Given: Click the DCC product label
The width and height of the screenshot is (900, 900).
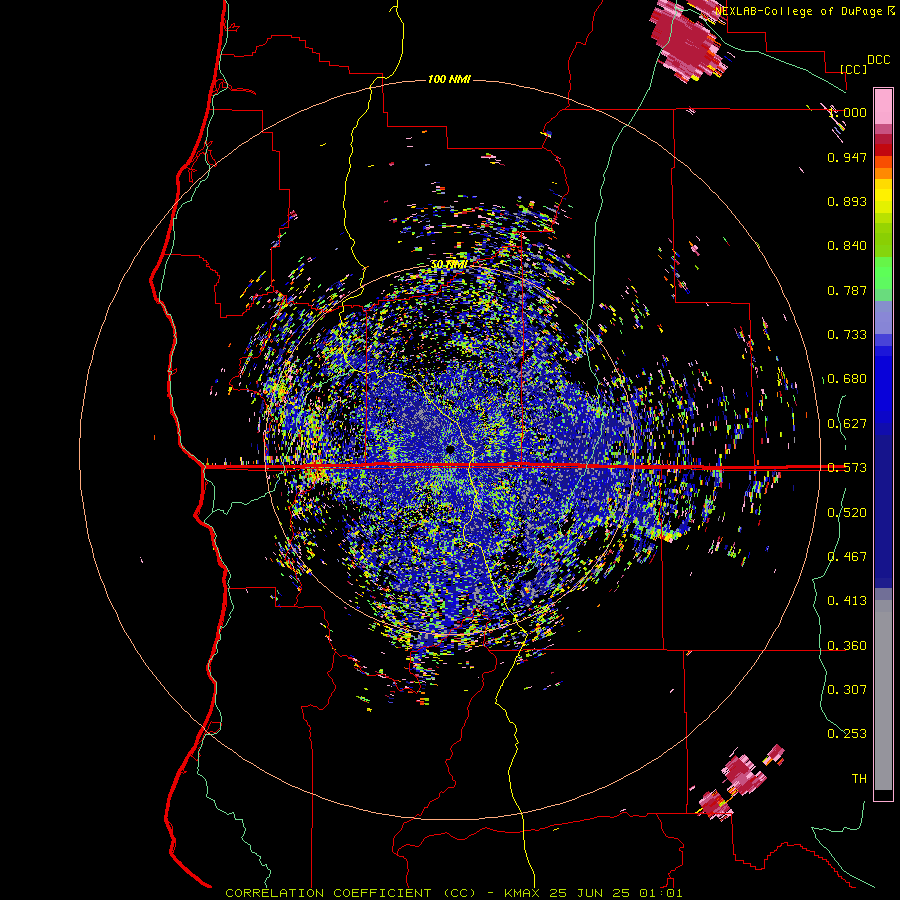Looking at the screenshot, I should pos(878,60).
